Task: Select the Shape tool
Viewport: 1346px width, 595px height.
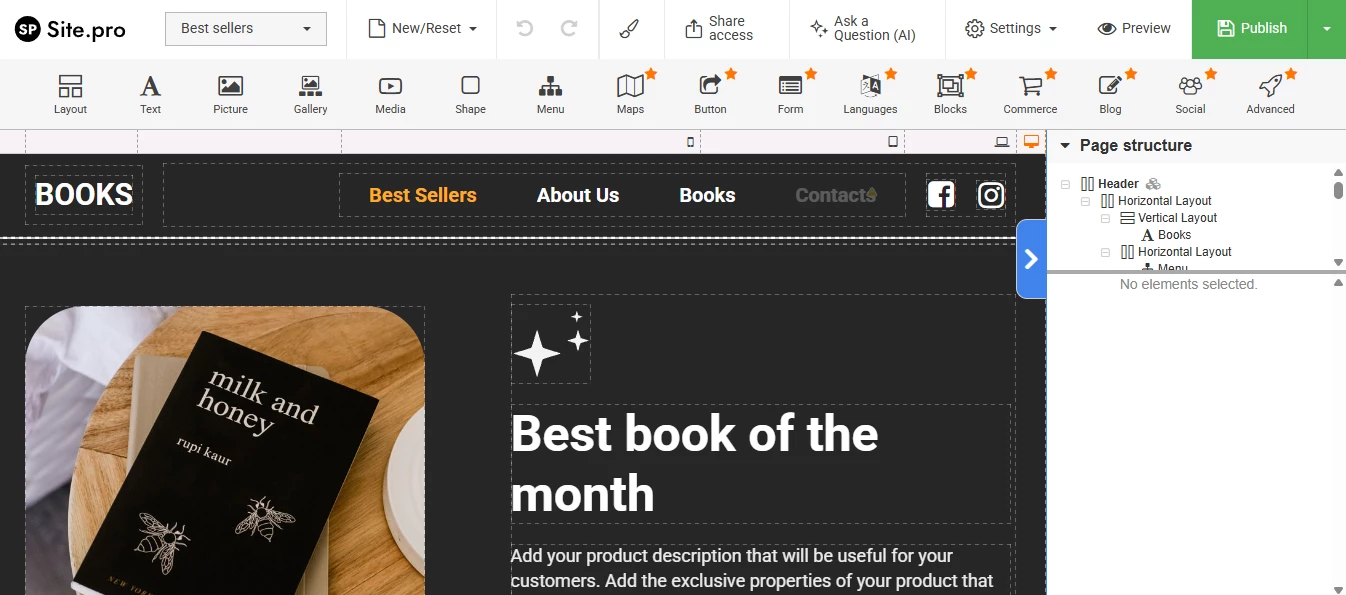Action: click(470, 93)
